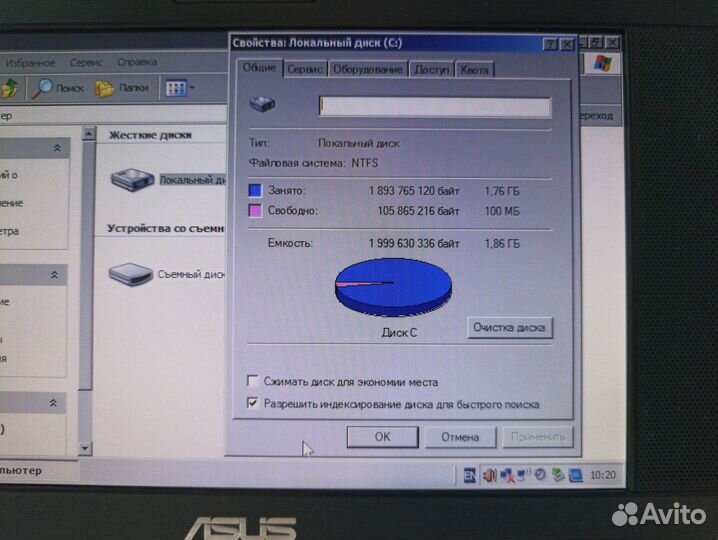Image resolution: width=718 pixels, height=540 pixels.
Task: Open the Избранное menu in Explorer
Action: tap(30, 63)
